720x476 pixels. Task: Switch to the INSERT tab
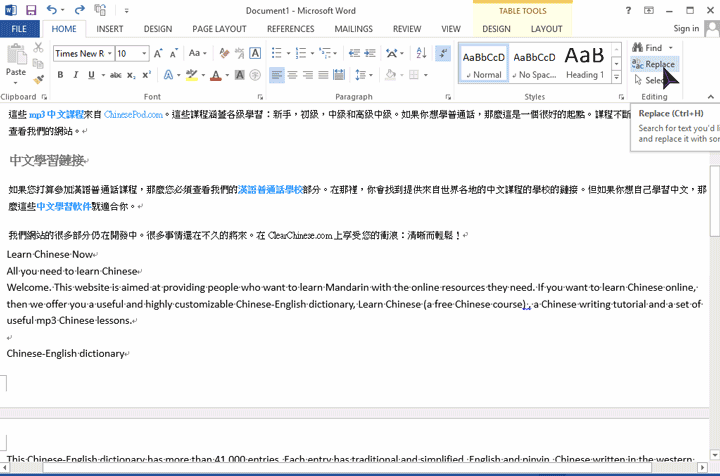[110, 29]
